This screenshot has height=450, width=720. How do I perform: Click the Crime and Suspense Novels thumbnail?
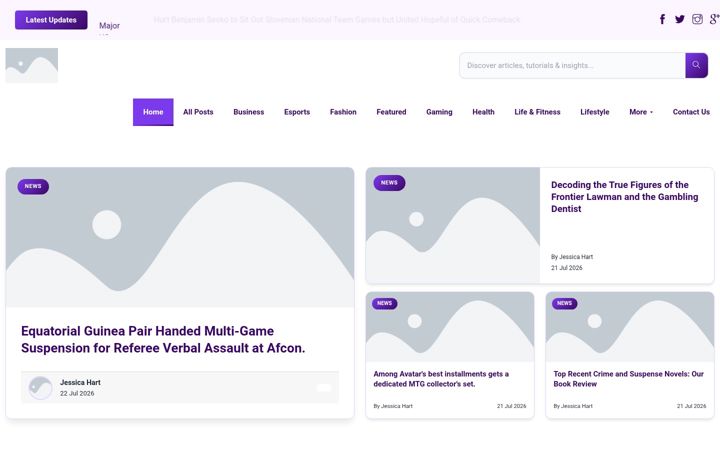click(x=630, y=326)
